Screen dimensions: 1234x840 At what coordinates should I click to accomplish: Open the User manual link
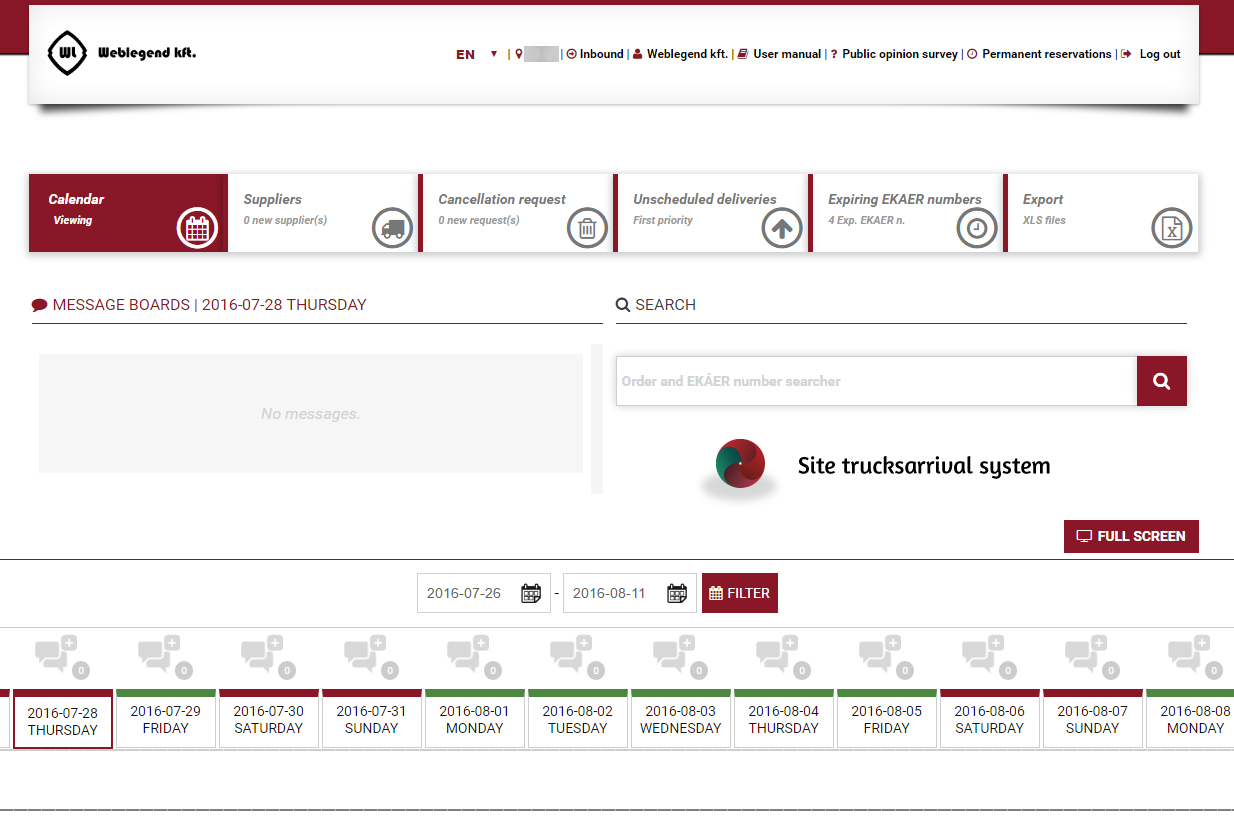(786, 54)
